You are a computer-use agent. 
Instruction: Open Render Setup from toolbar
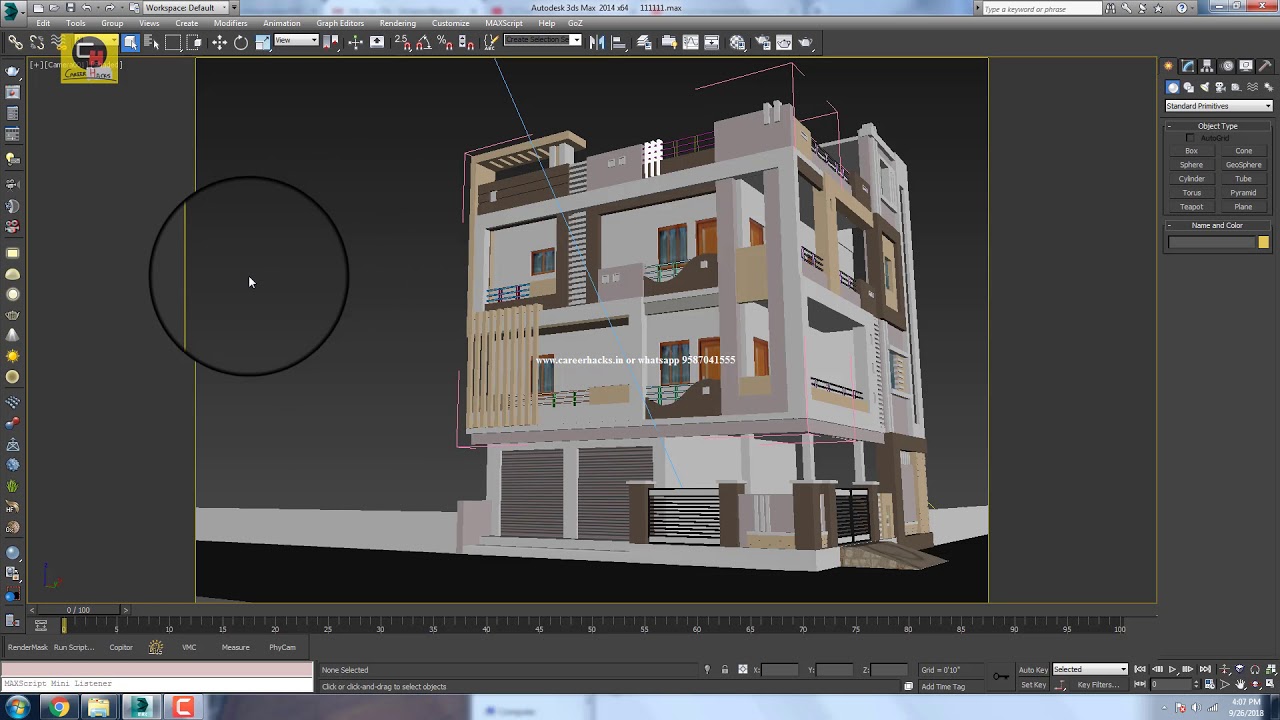click(x=762, y=42)
